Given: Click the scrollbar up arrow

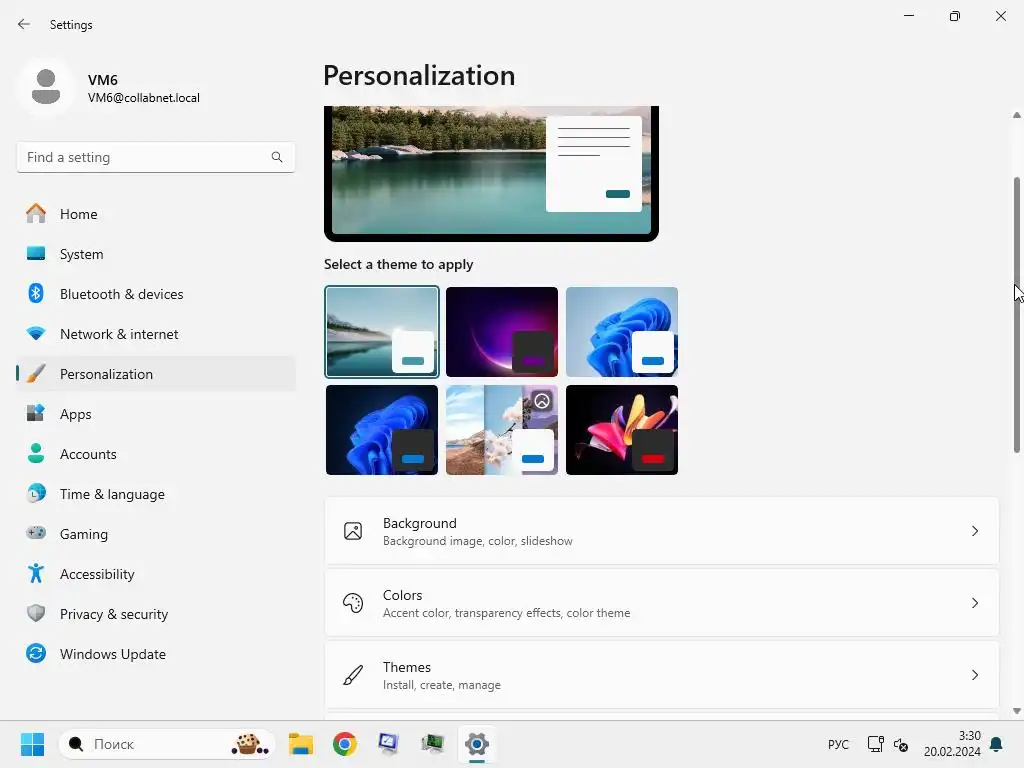Looking at the screenshot, I should click(1017, 115).
